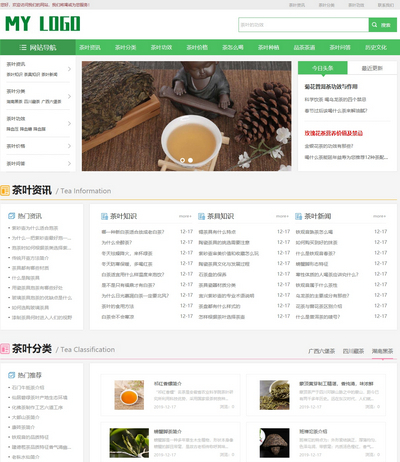Click more link beside 茶叶知识
400x462 pixels.
(185, 216)
